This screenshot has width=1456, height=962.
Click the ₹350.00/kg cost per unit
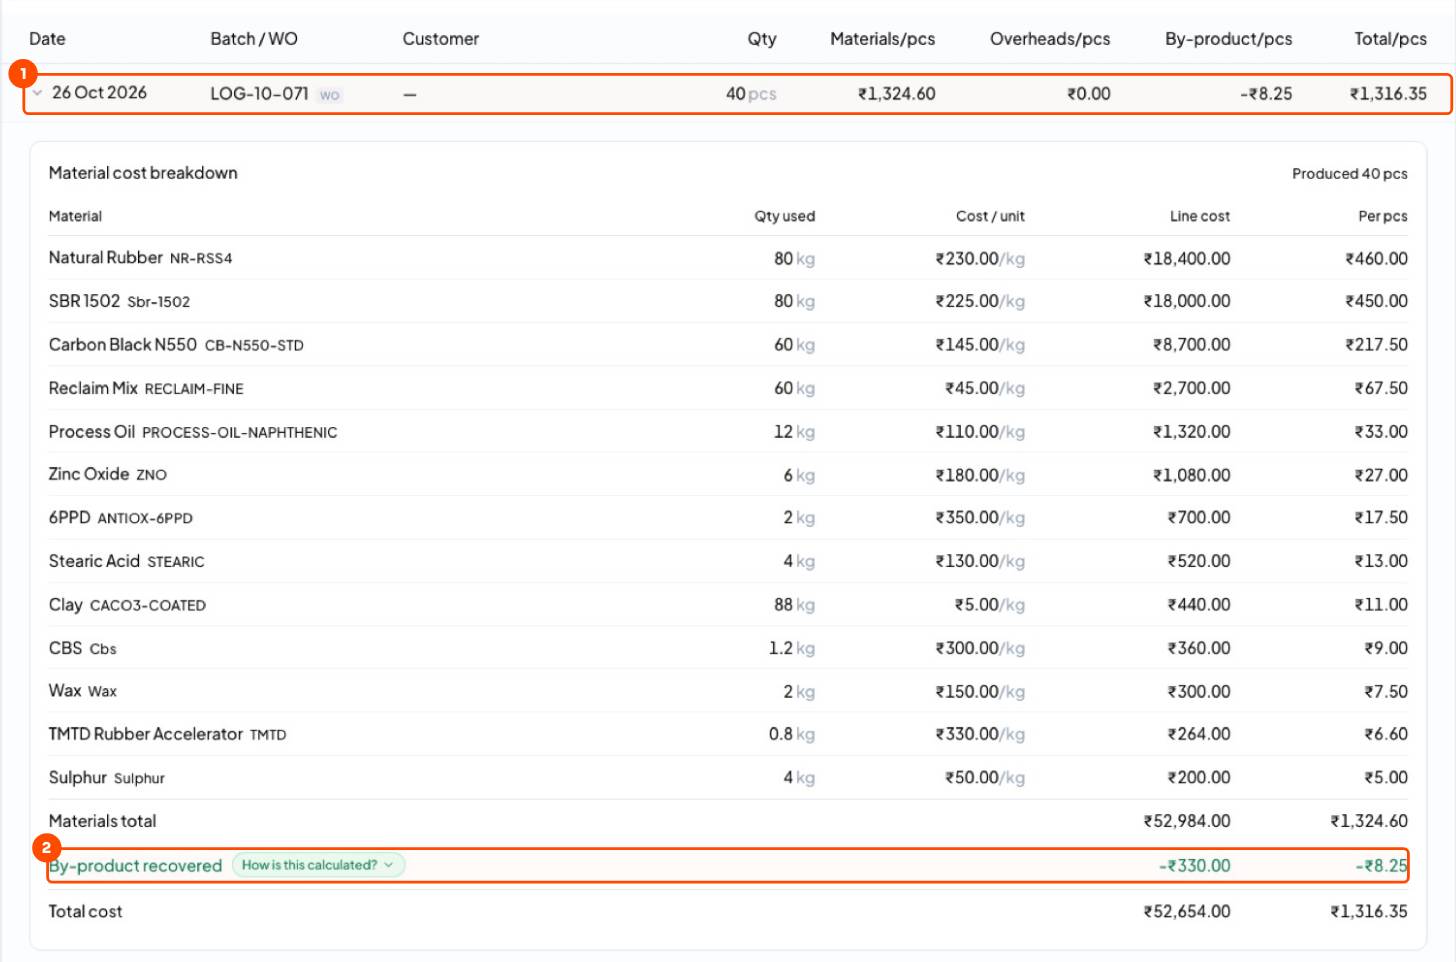point(980,518)
